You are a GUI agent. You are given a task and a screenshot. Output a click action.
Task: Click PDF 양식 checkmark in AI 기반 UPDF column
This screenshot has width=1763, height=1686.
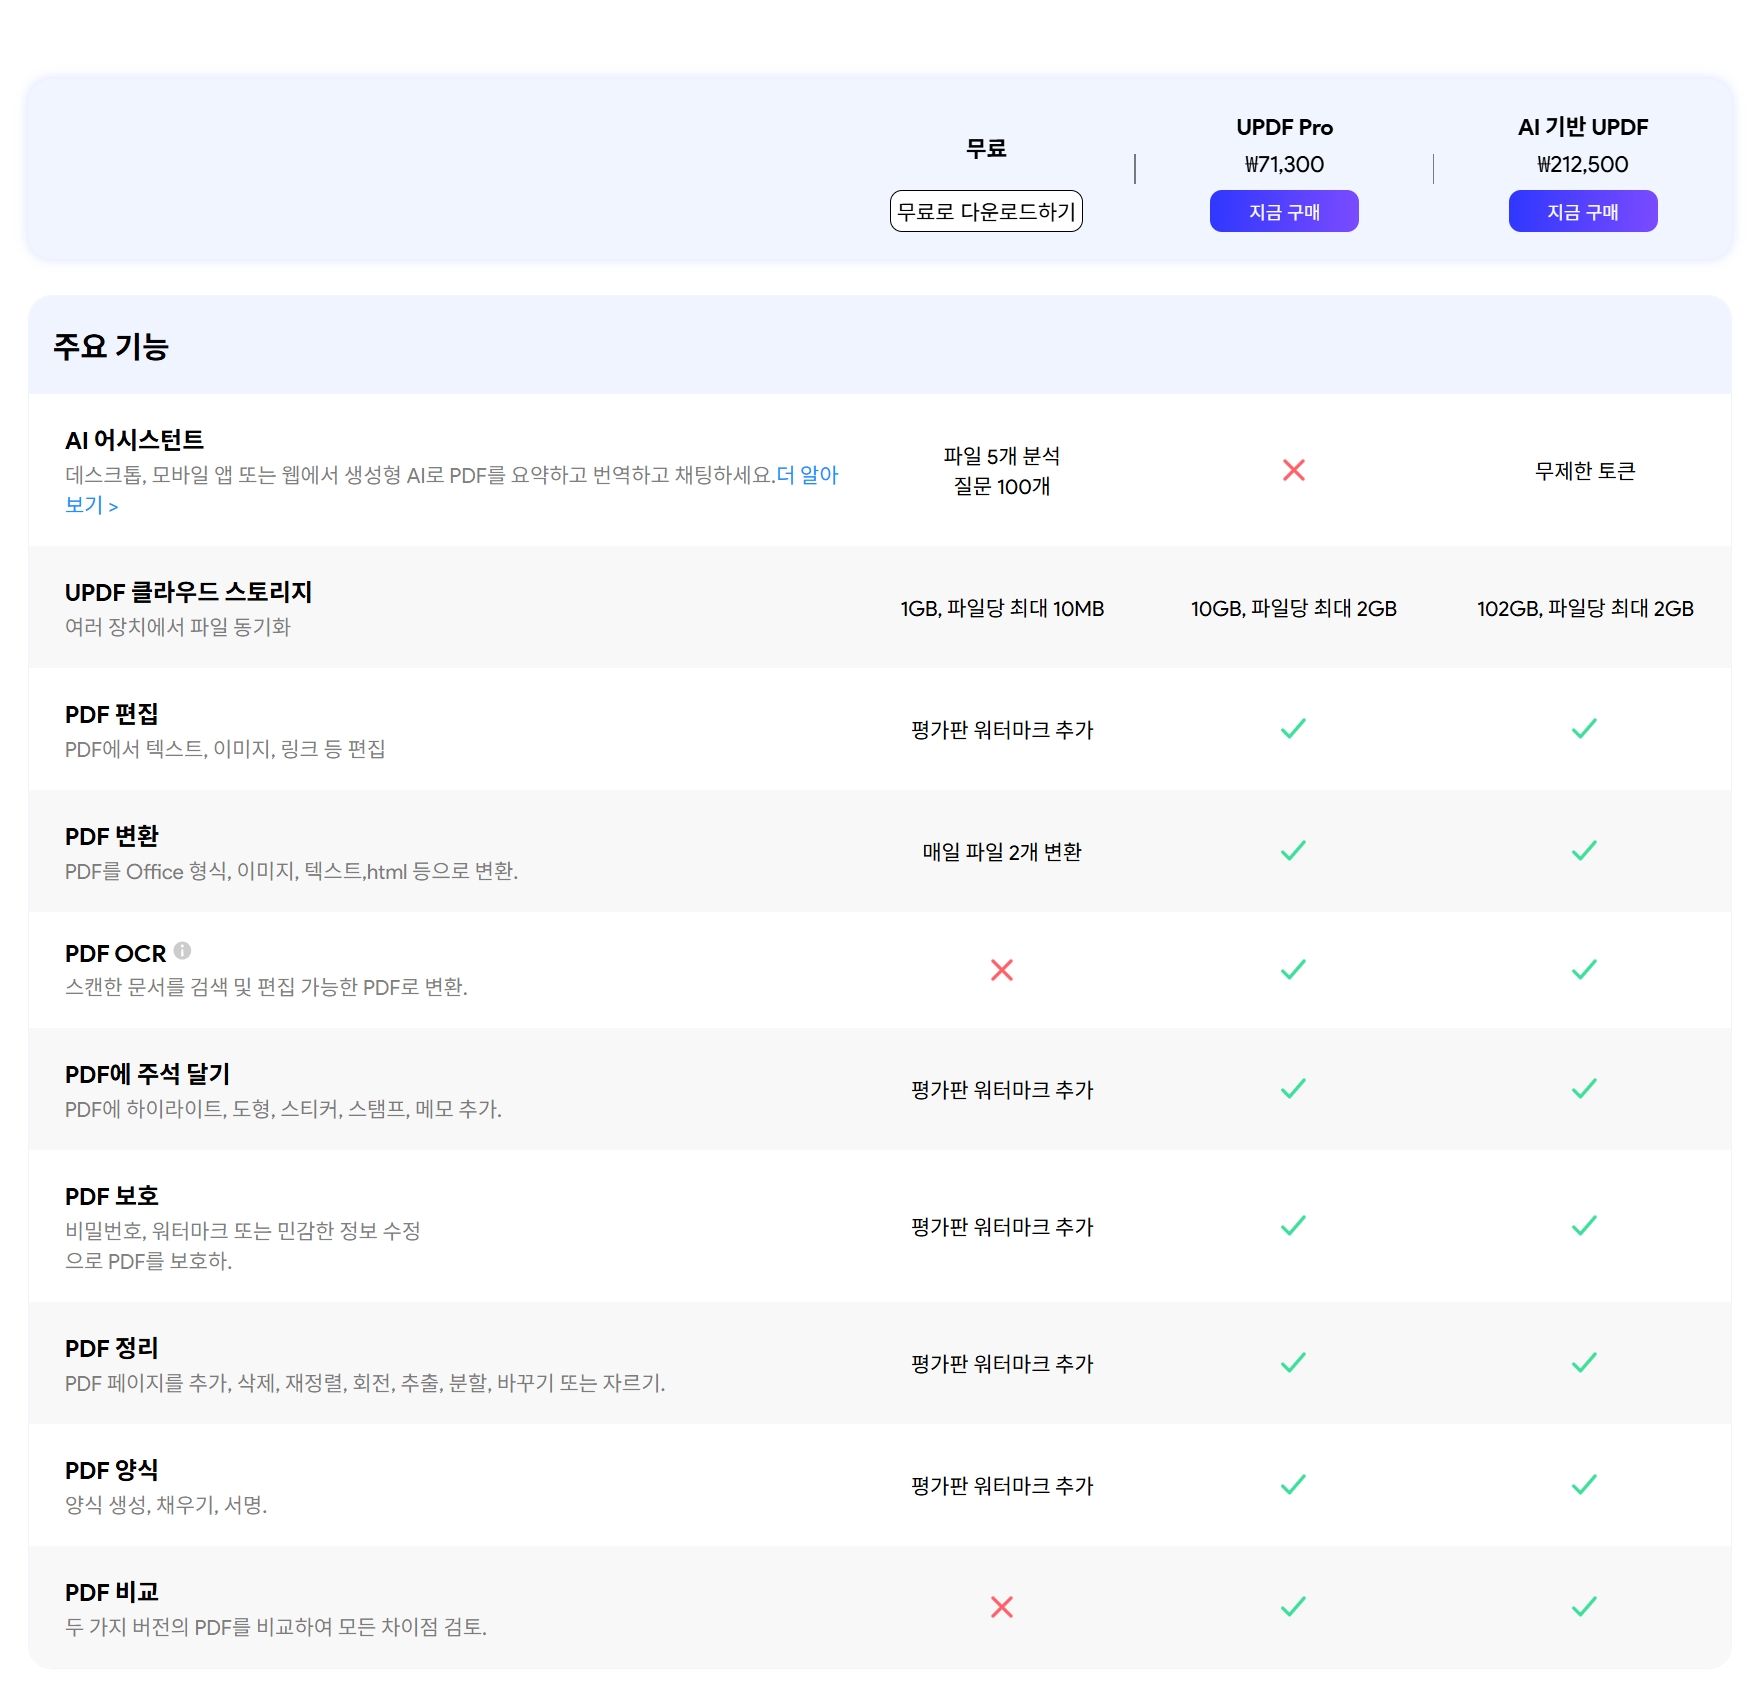(1585, 1485)
